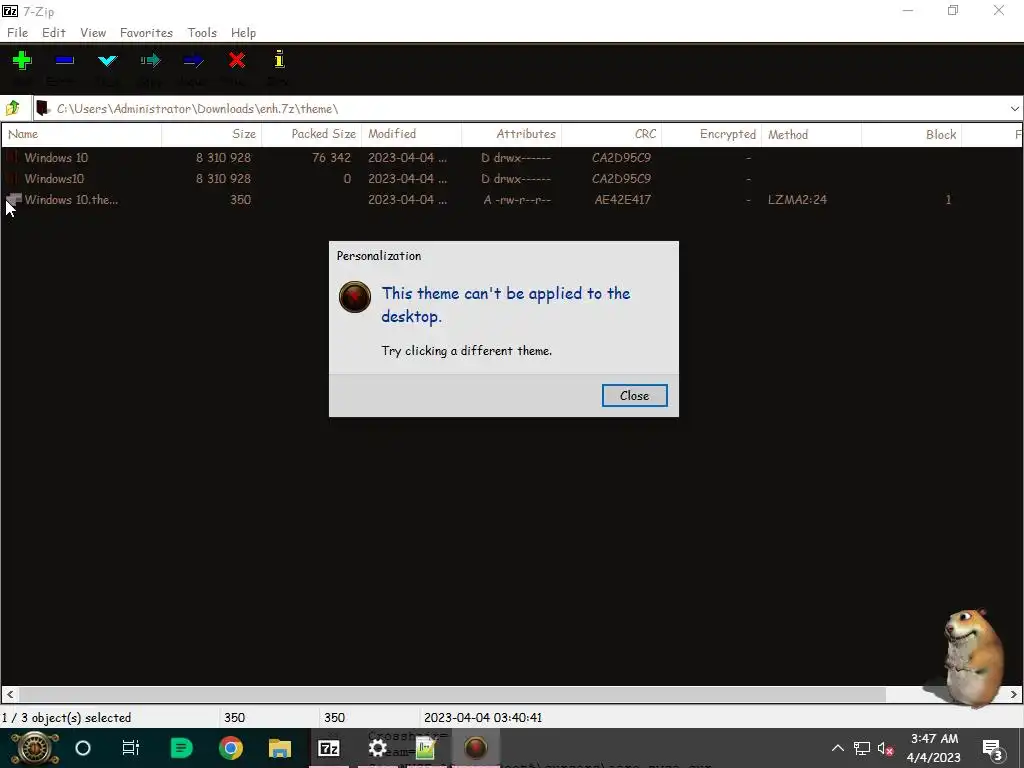Click the blue Move arrow icon
Image resolution: width=1024 pixels, height=768 pixels.
193,61
